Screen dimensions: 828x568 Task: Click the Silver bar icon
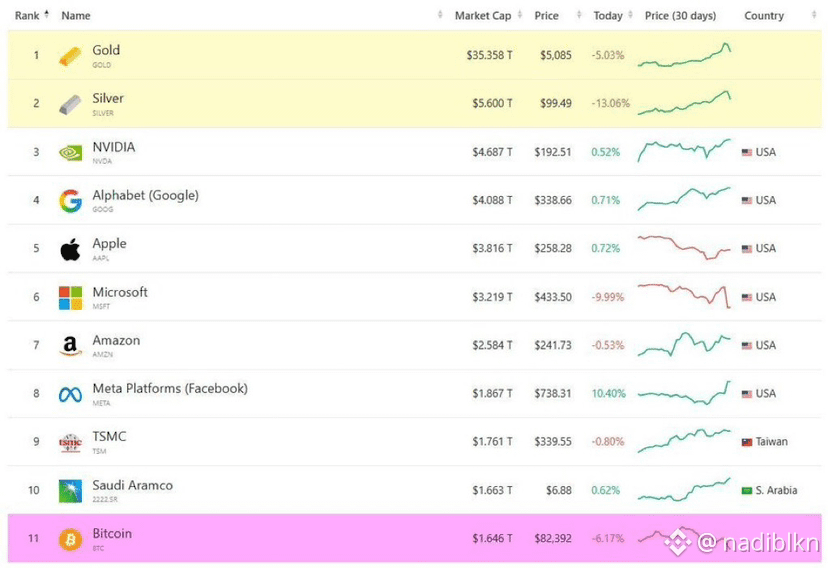70,105
